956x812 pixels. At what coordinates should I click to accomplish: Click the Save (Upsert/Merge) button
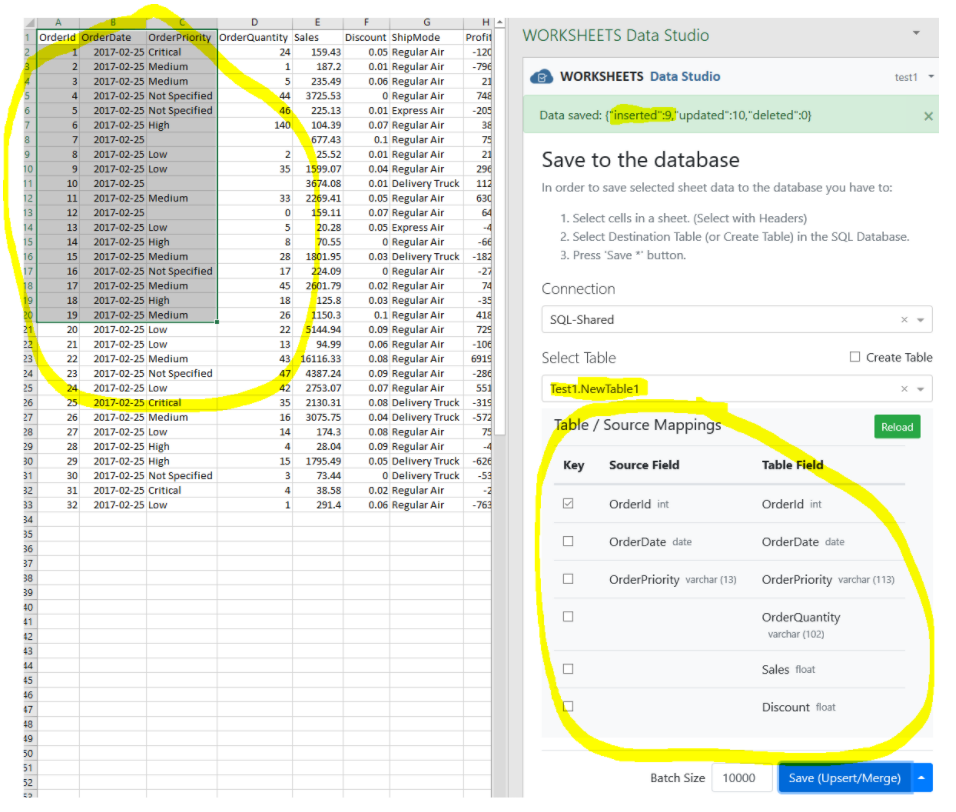pos(844,778)
